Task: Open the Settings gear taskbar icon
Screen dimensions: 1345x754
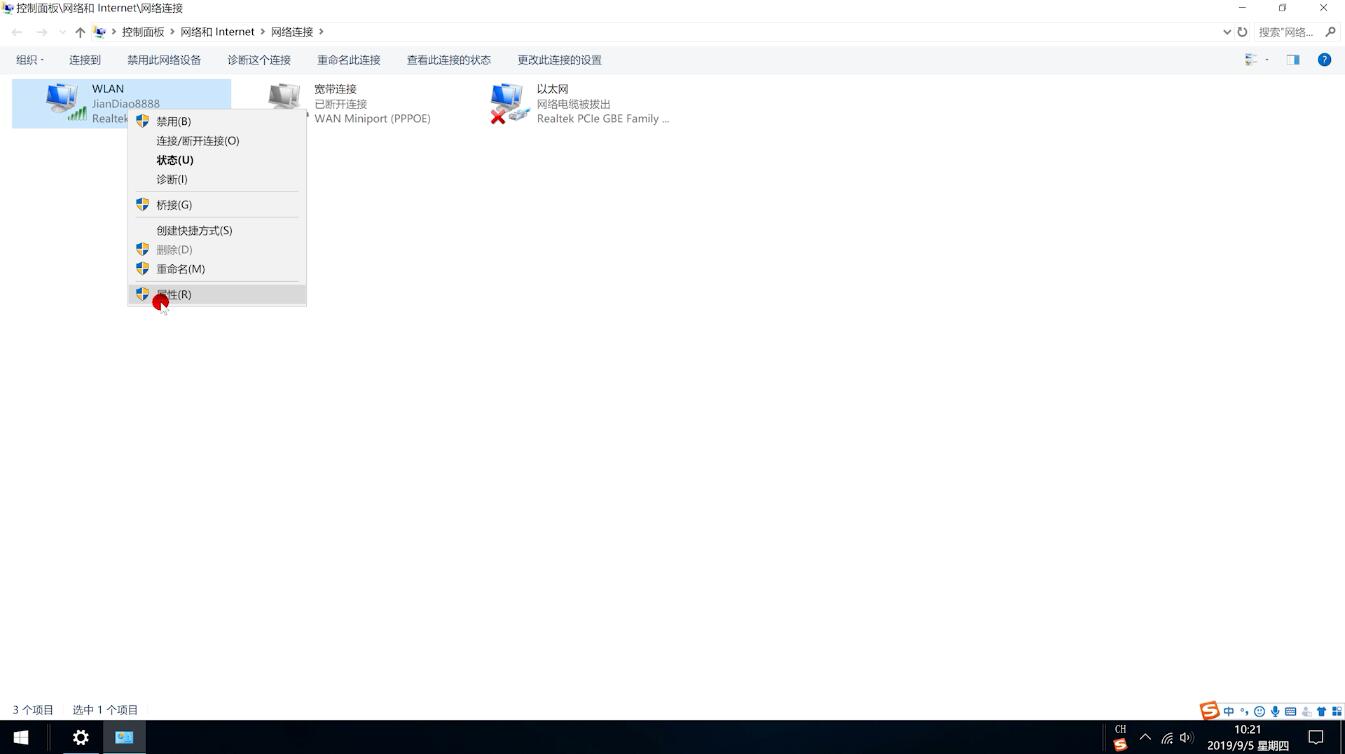Action: point(81,738)
